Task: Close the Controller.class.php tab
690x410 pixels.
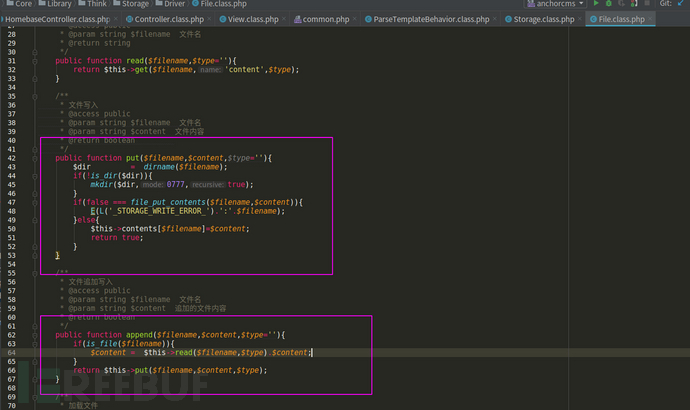Action: (209, 19)
